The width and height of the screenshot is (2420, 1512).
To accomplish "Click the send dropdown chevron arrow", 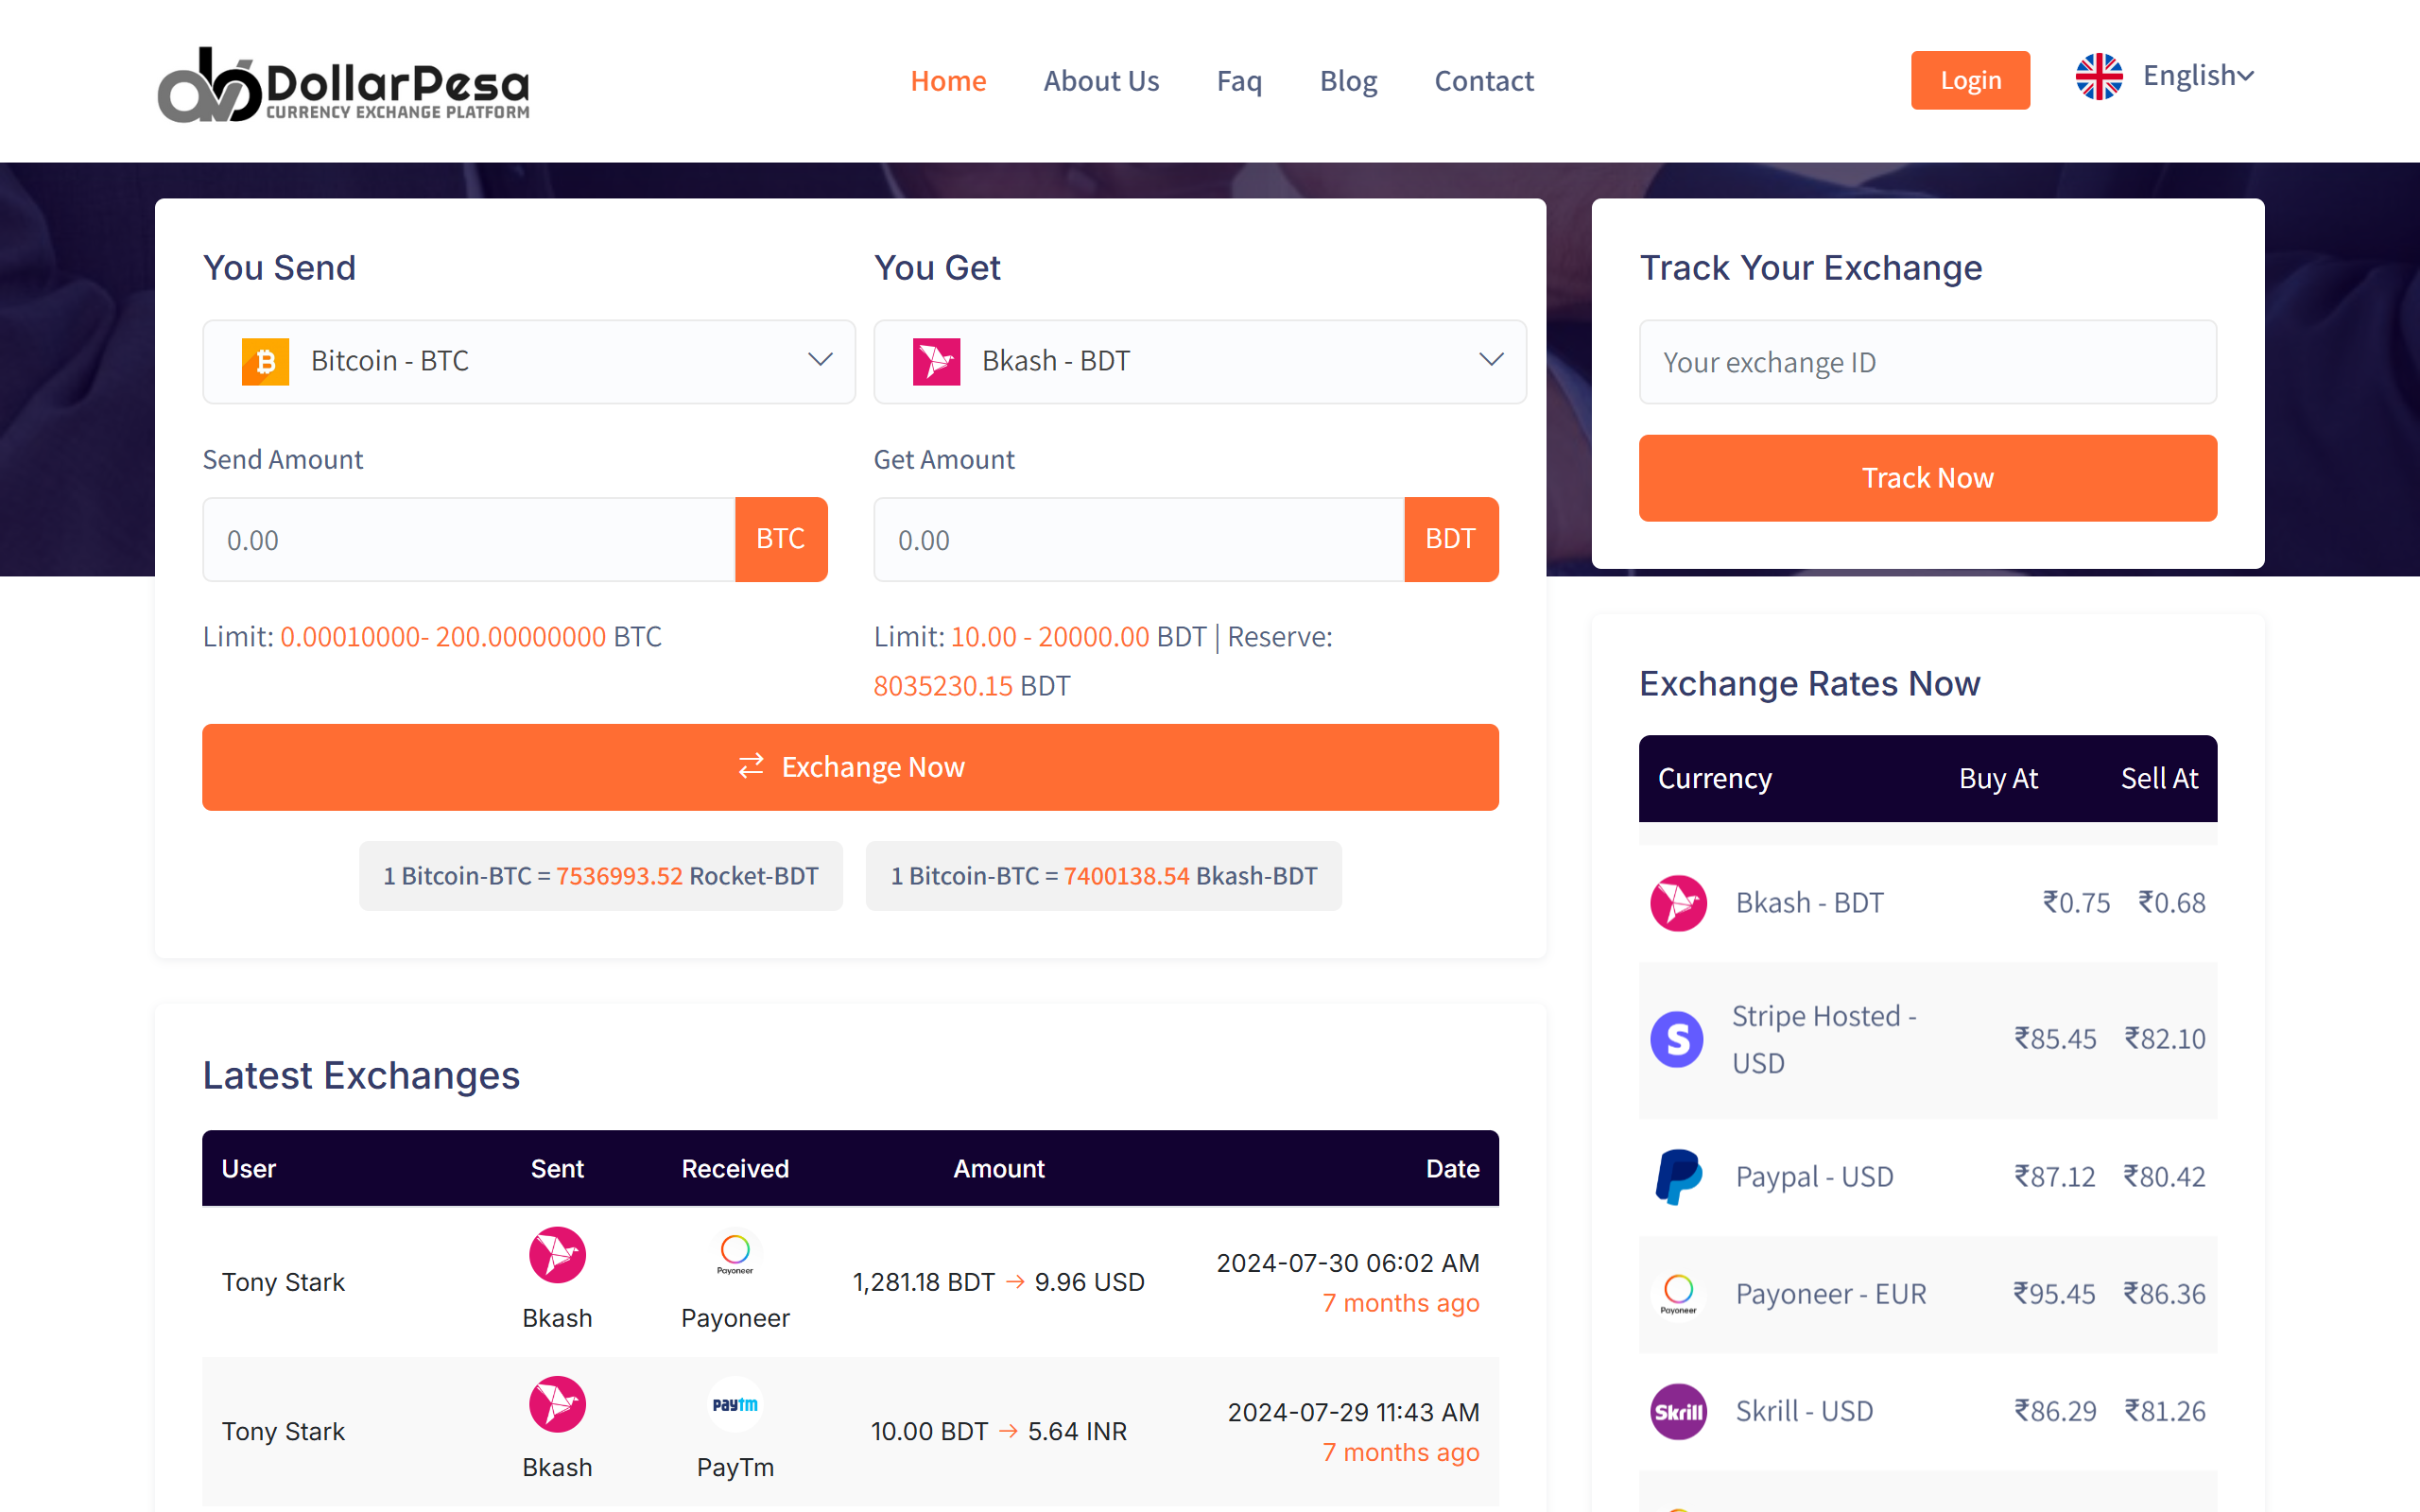I will point(820,360).
